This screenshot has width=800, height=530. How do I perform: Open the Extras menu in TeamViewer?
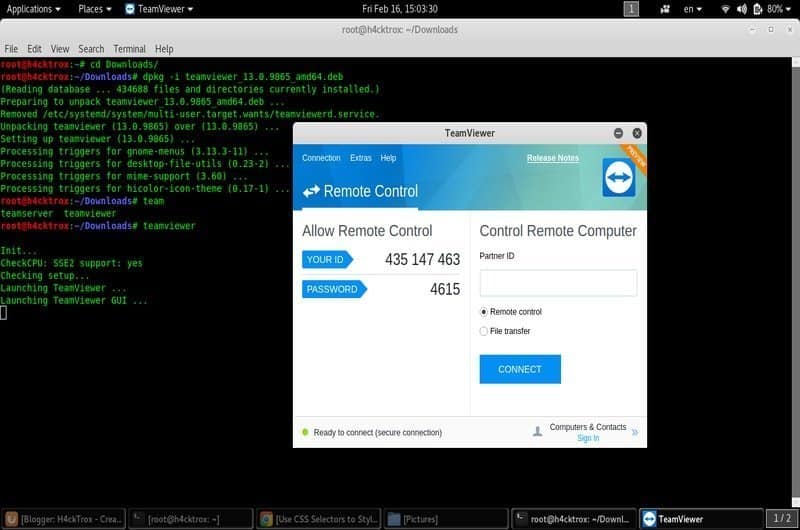[x=361, y=158]
